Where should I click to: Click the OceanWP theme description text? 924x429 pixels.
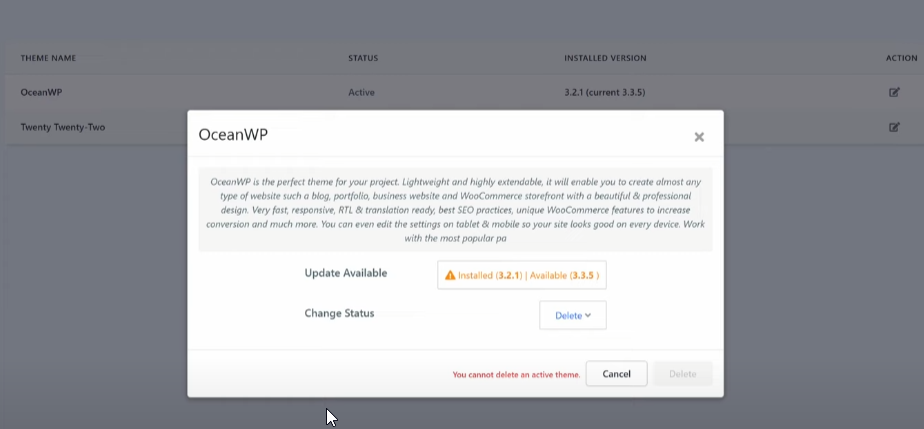(456, 210)
